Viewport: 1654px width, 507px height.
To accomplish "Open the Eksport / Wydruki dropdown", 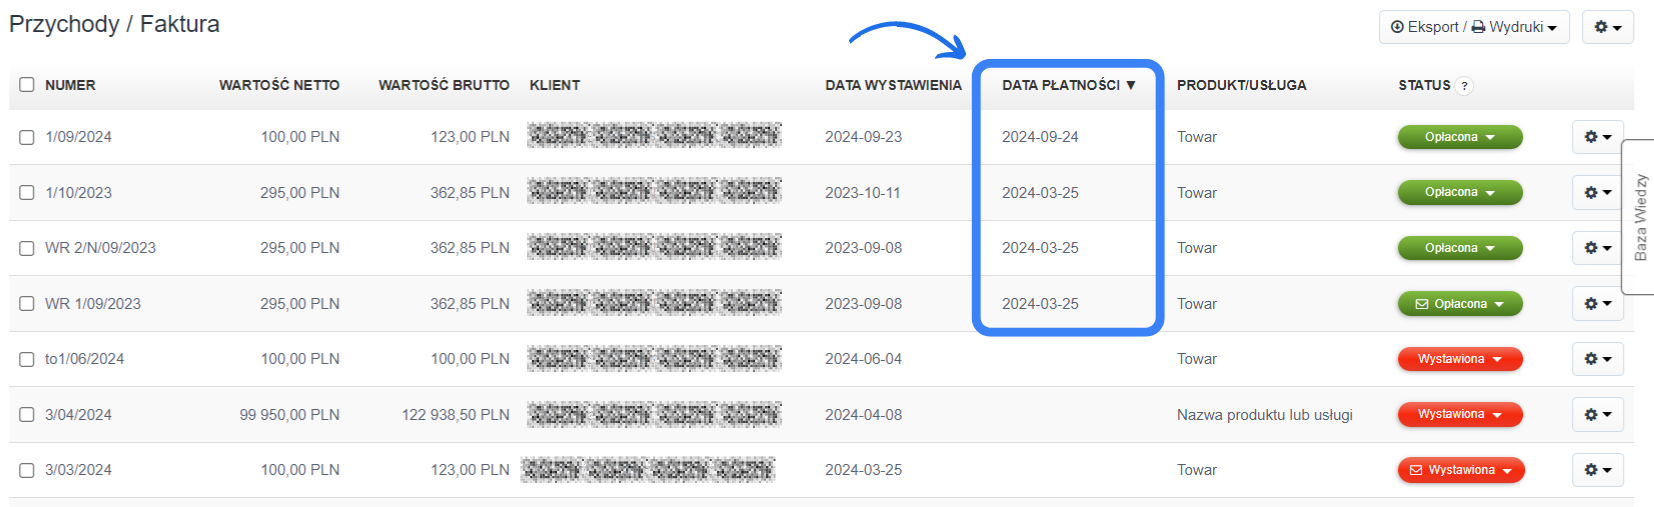I will click(x=1473, y=27).
